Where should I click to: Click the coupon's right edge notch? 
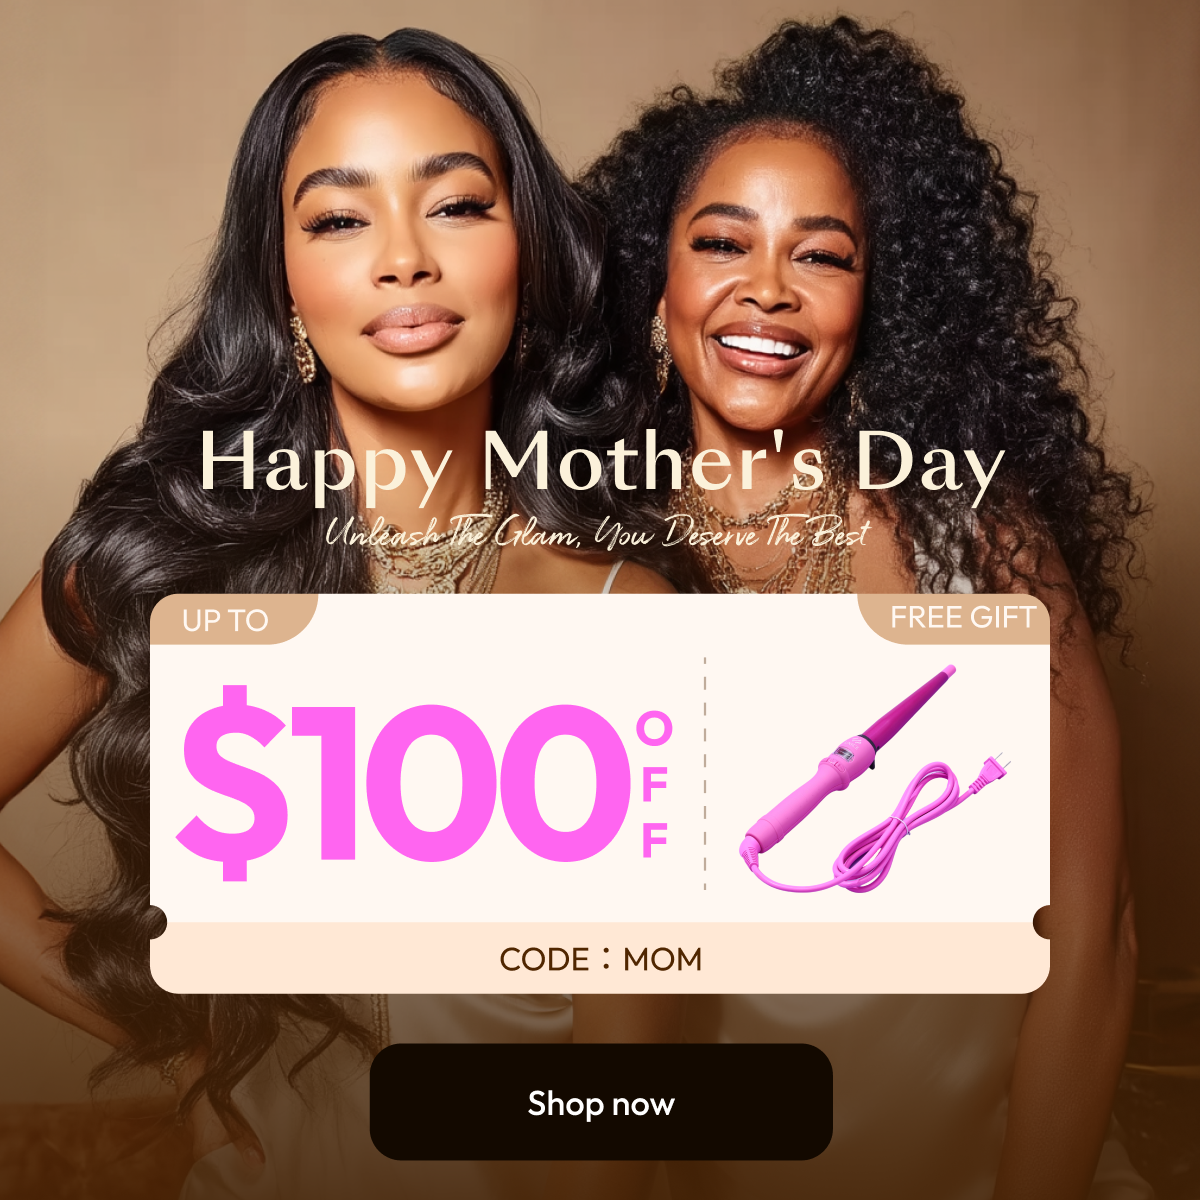pyautogui.click(x=1043, y=922)
